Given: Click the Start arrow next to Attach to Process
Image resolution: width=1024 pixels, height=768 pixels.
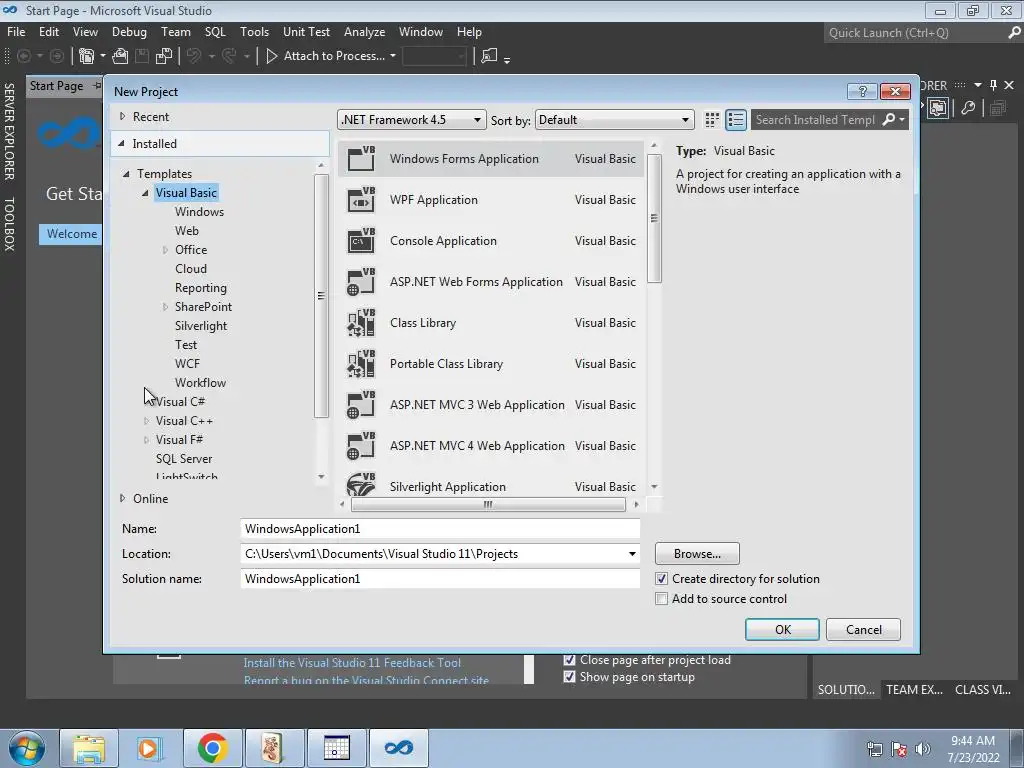Looking at the screenshot, I should pyautogui.click(x=272, y=56).
